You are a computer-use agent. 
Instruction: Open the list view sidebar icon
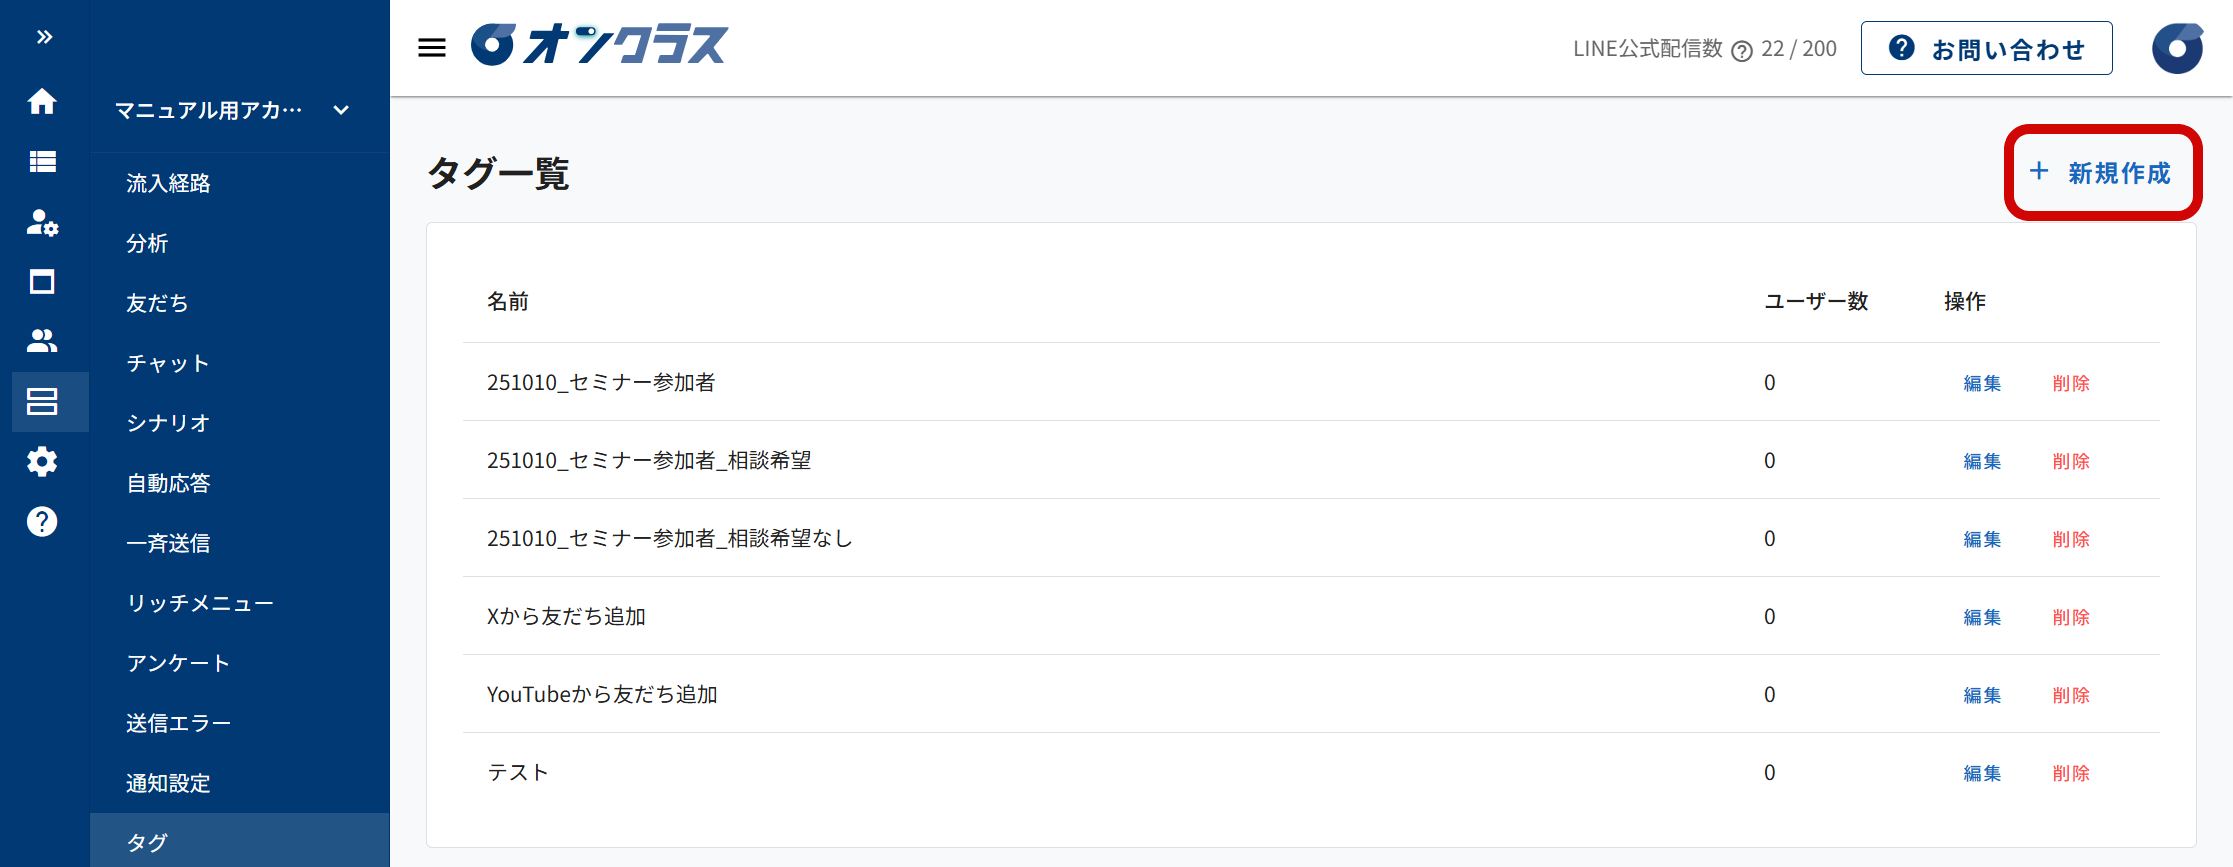point(42,161)
